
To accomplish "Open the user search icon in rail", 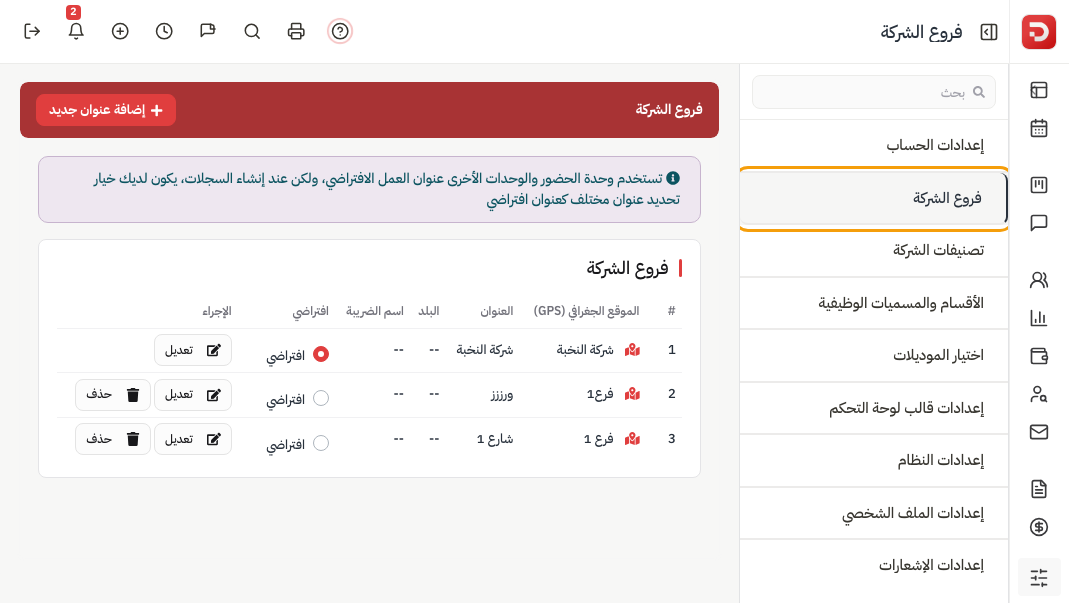I will (1038, 394).
